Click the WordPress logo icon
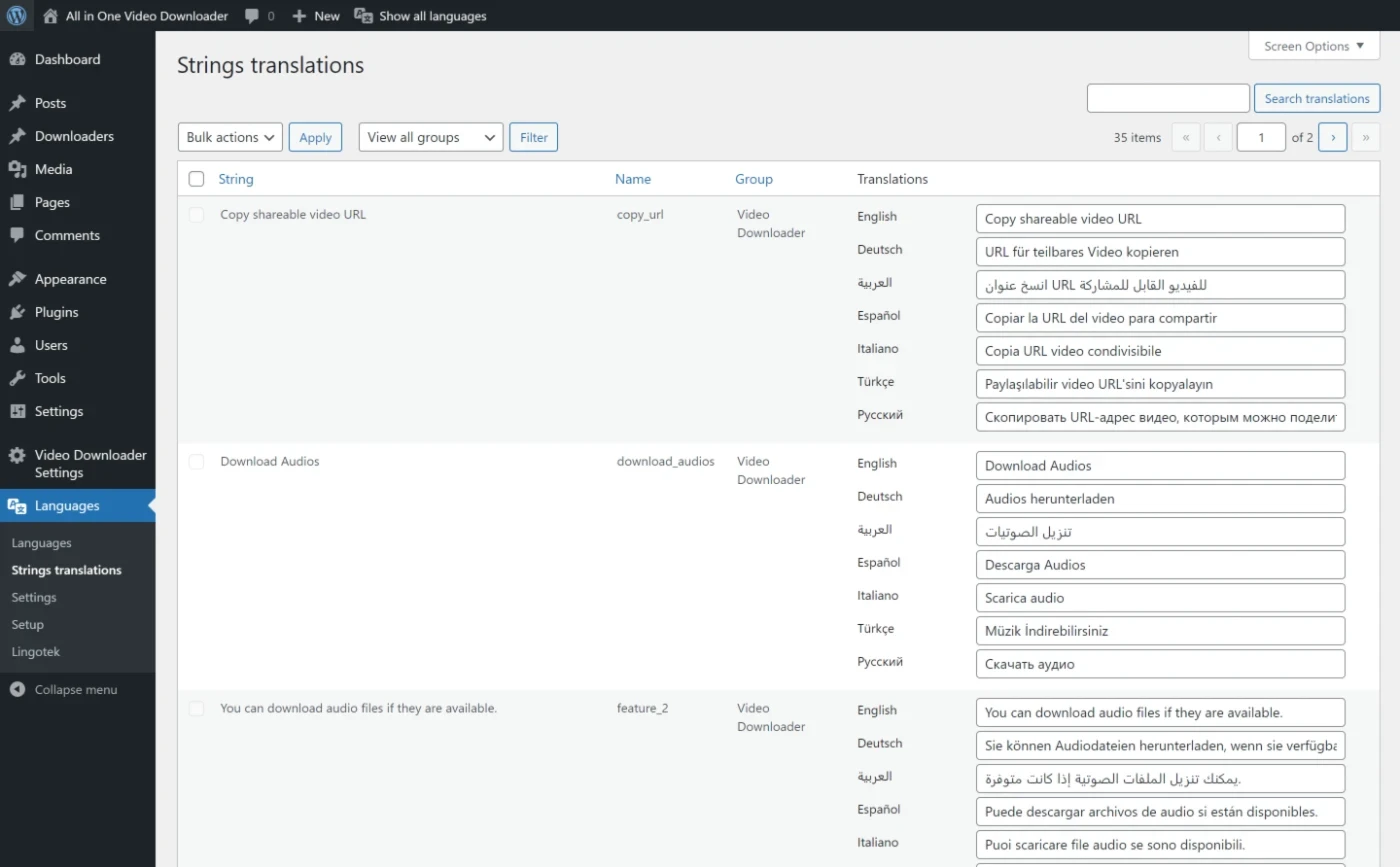This screenshot has height=867, width=1400. [x=16, y=15]
